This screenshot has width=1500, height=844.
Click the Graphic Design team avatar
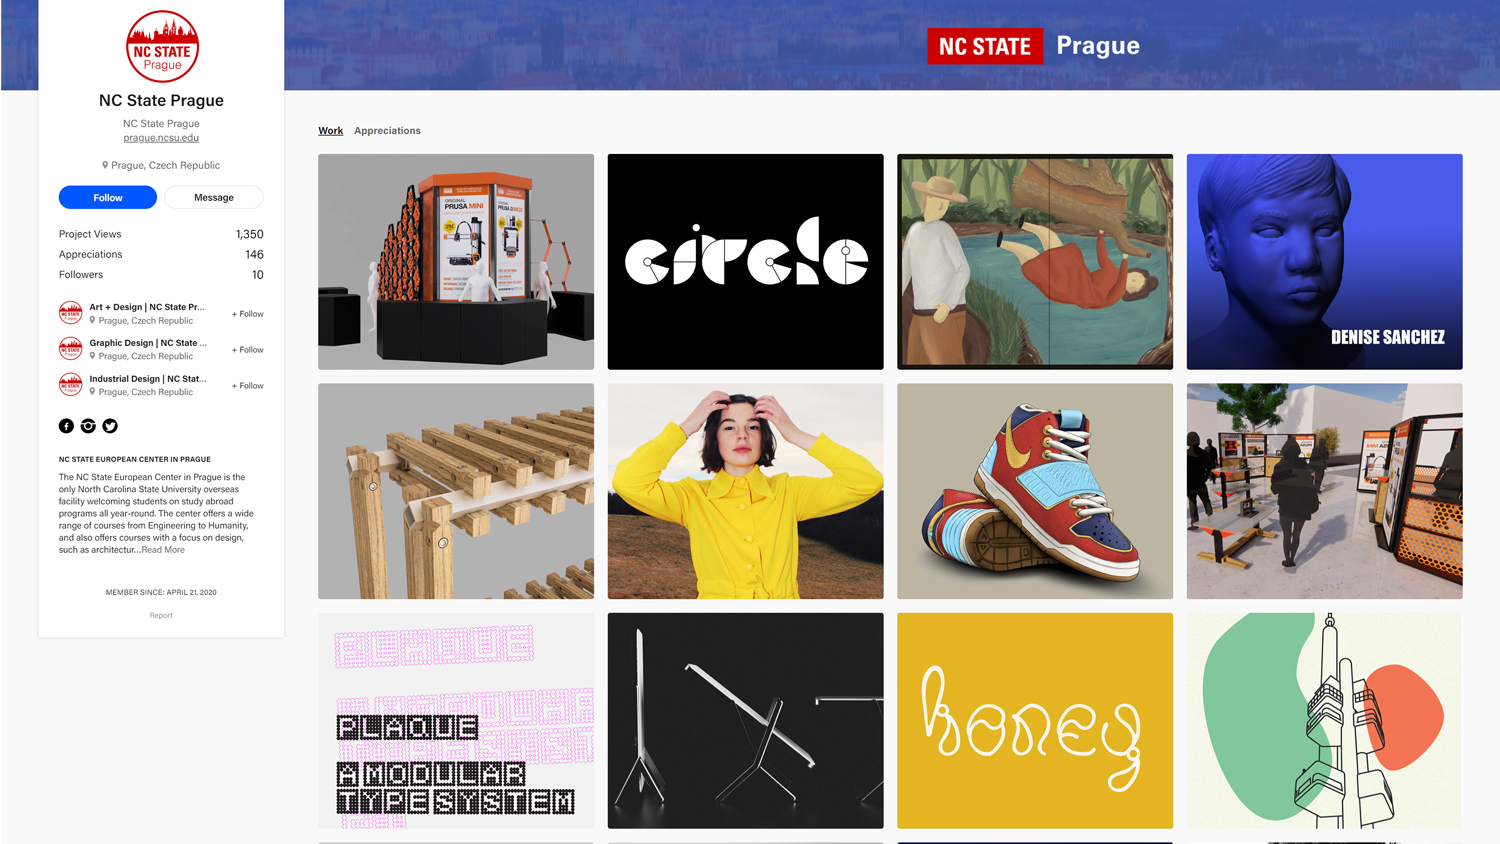point(70,349)
